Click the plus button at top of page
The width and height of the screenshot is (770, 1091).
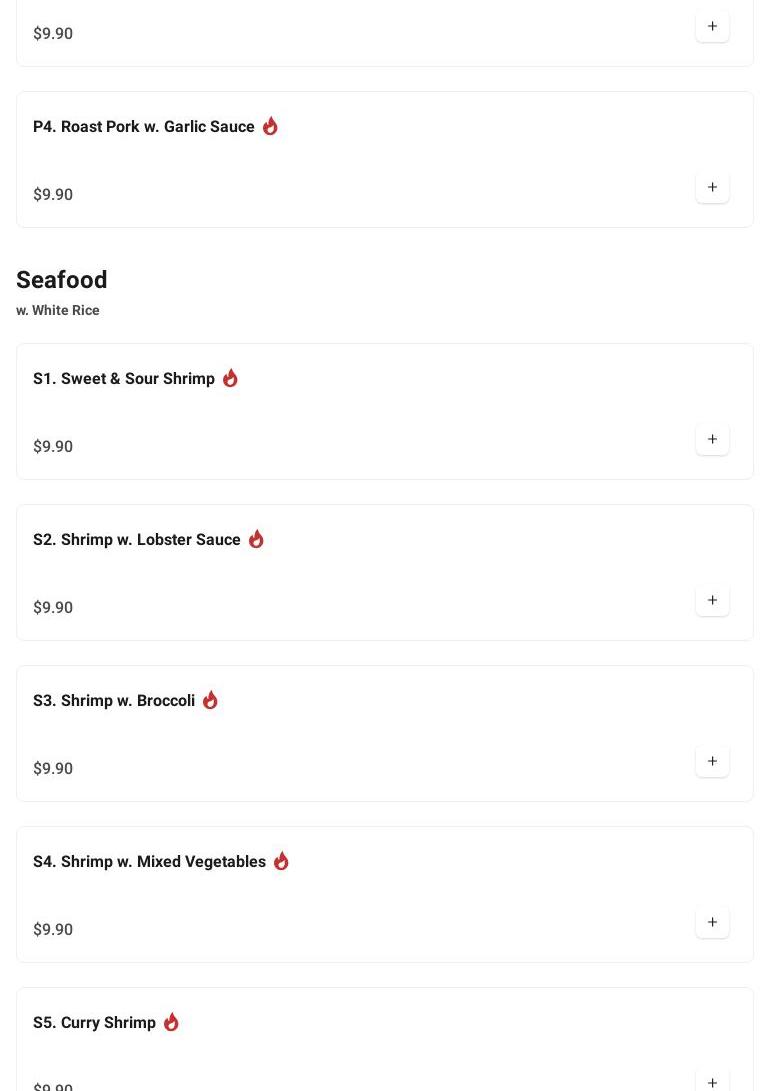(x=712, y=26)
